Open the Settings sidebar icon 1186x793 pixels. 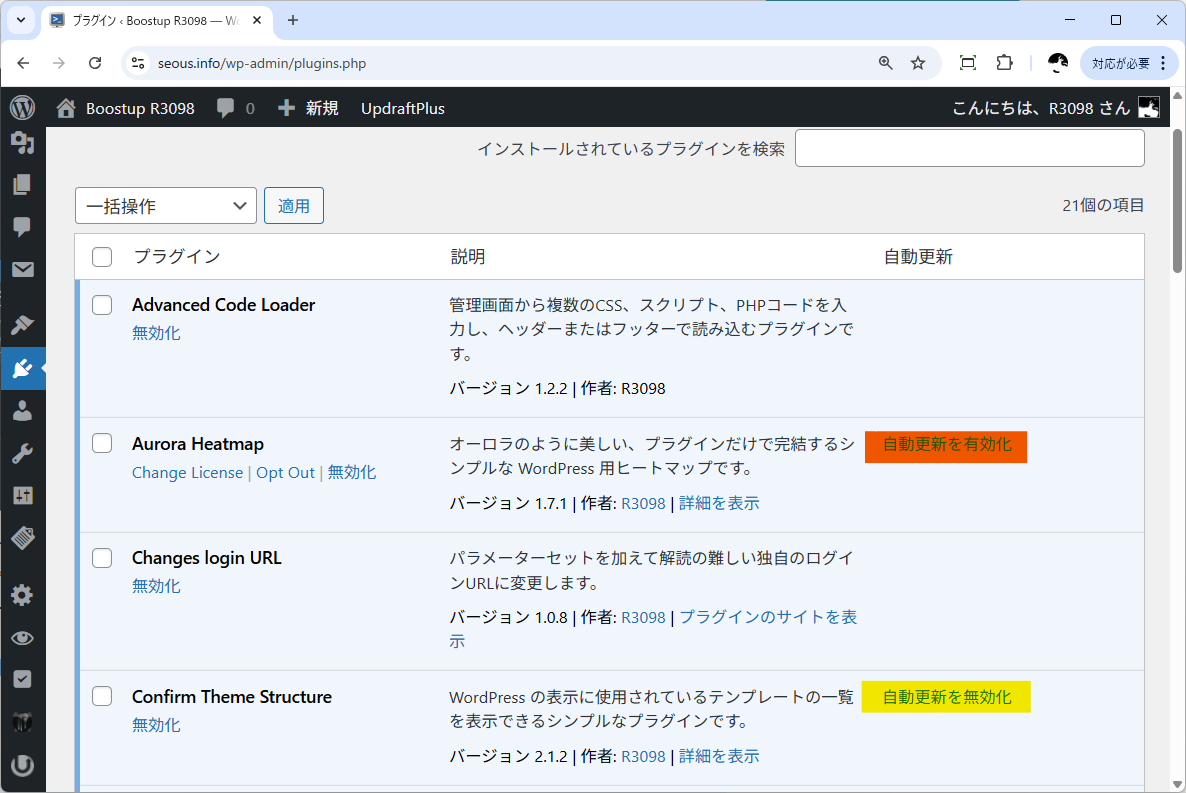22,594
